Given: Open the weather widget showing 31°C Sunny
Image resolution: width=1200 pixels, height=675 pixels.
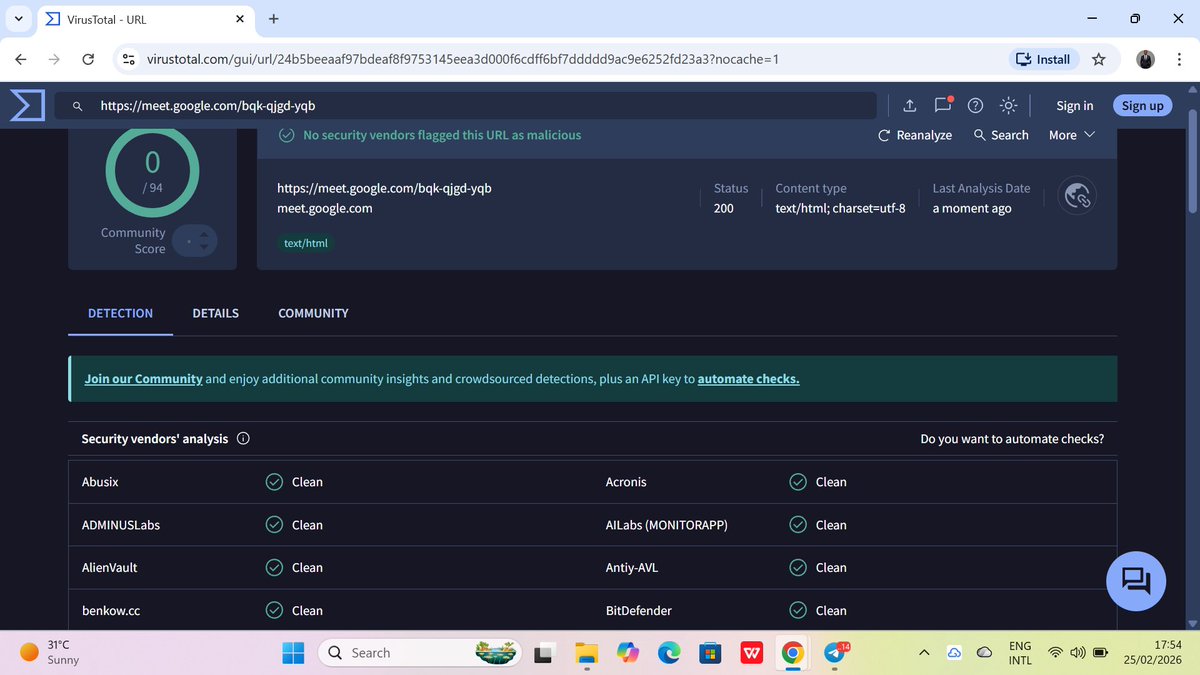Looking at the screenshot, I should point(52,653).
